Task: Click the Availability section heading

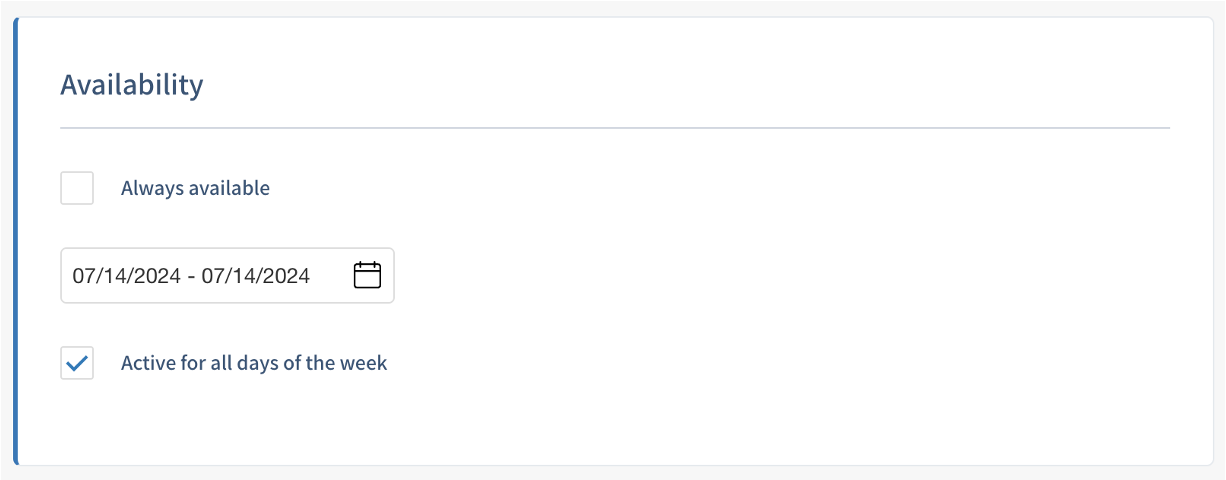Action: (132, 85)
